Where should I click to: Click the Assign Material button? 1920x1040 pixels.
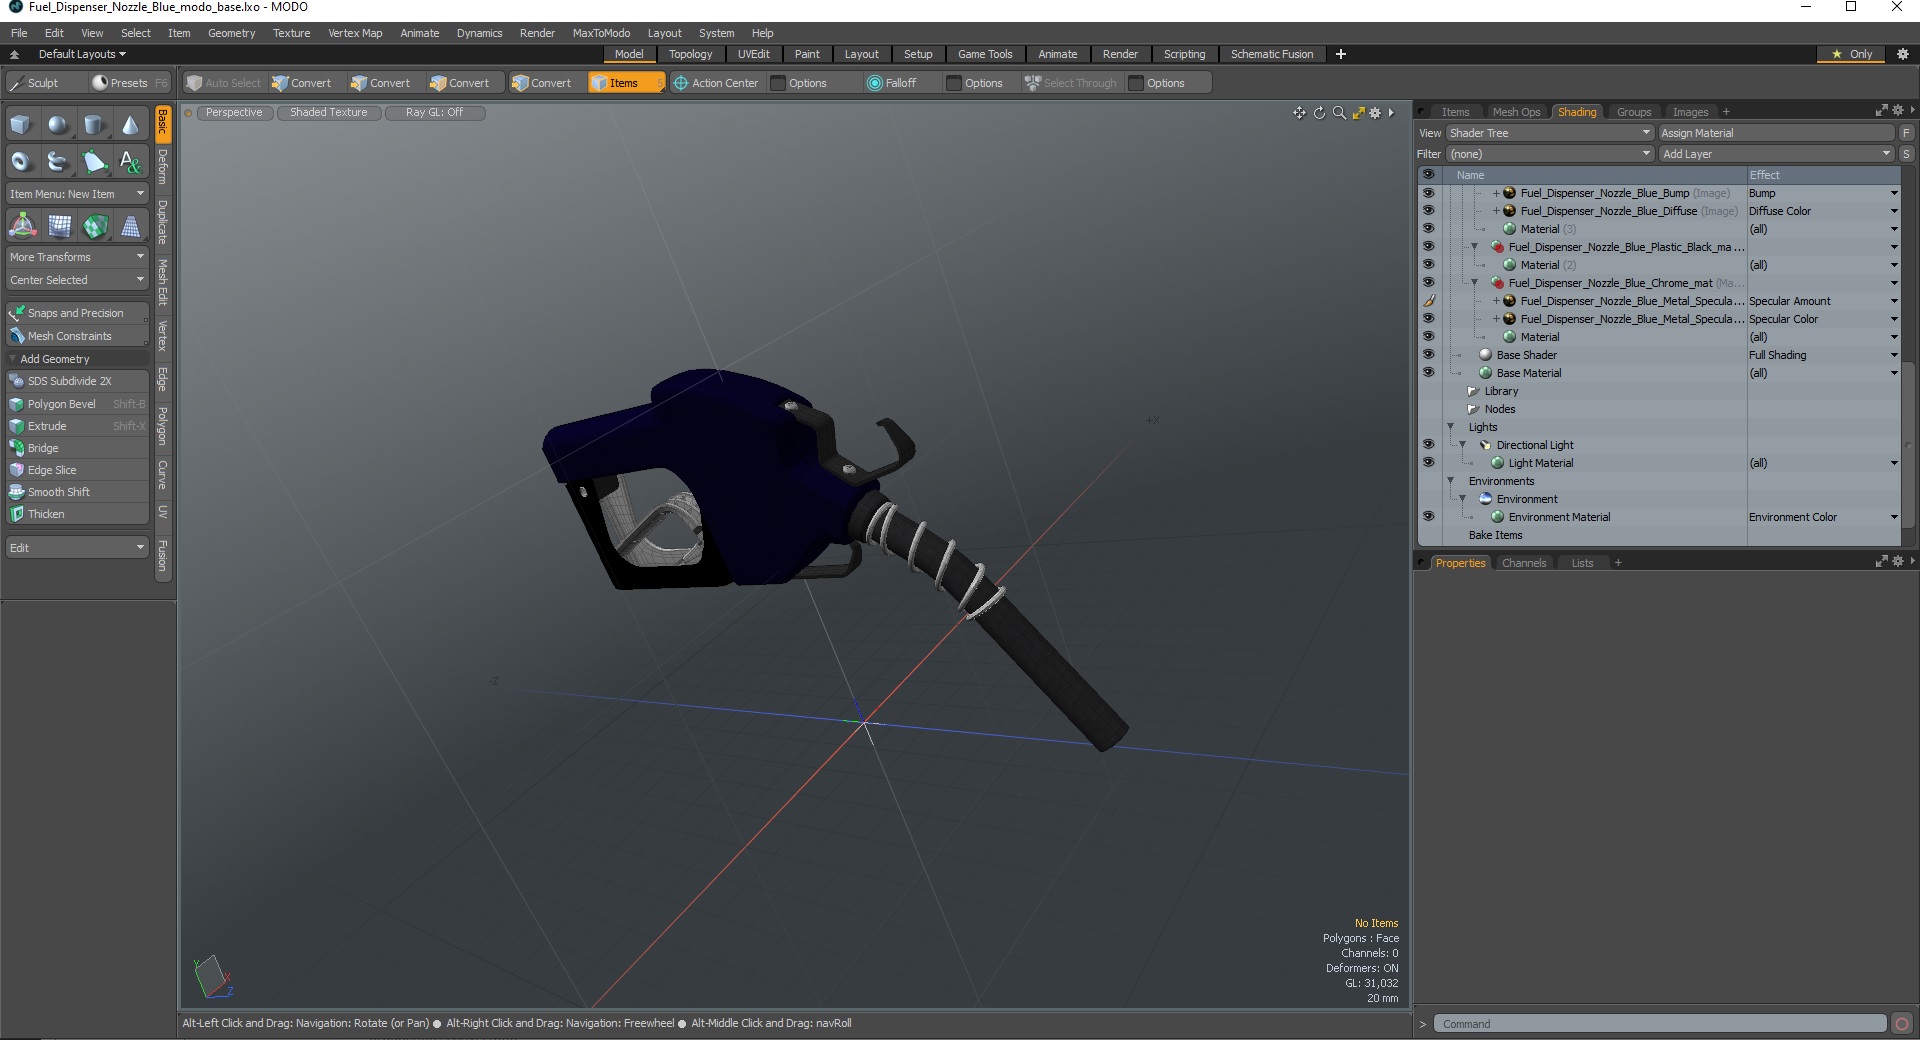click(1776, 133)
